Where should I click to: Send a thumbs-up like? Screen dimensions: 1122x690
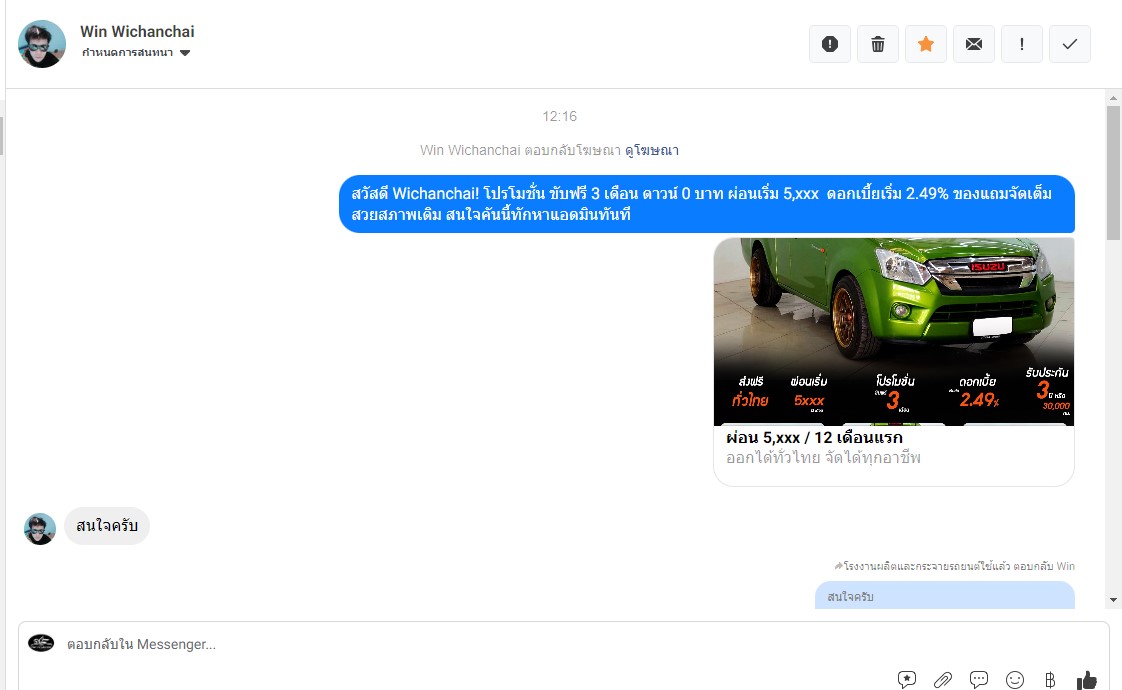[1086, 679]
